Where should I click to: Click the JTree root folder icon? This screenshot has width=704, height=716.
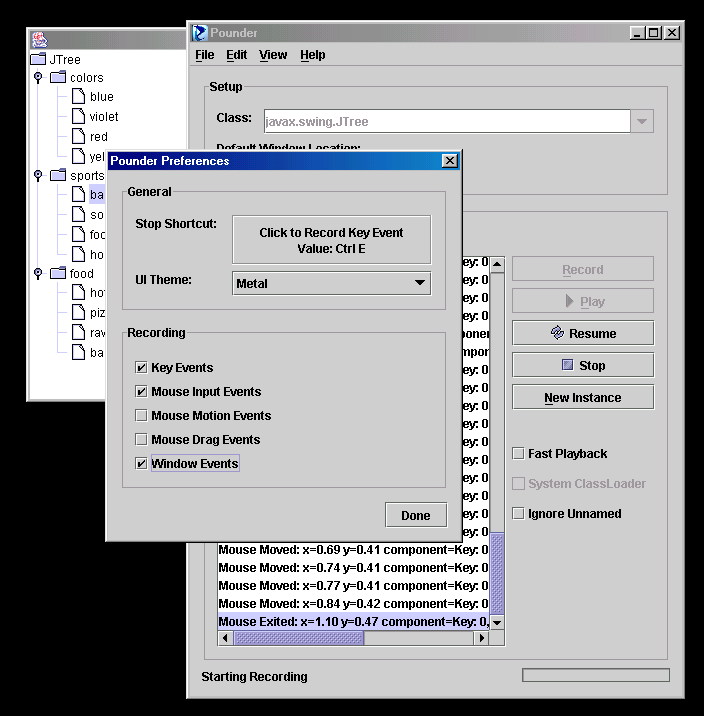click(38, 59)
